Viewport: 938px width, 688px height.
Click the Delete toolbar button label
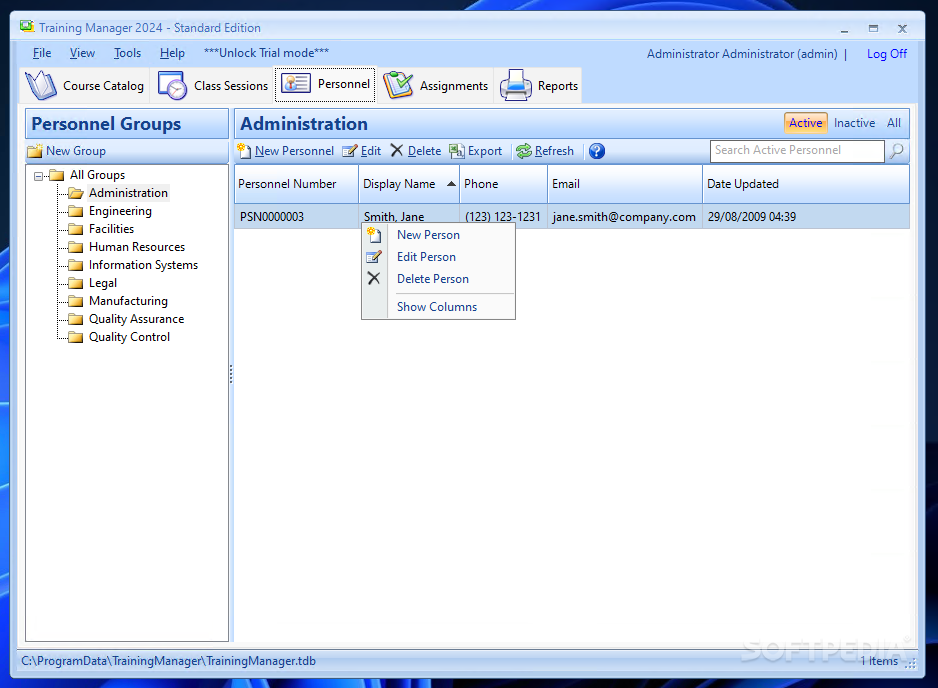424,151
